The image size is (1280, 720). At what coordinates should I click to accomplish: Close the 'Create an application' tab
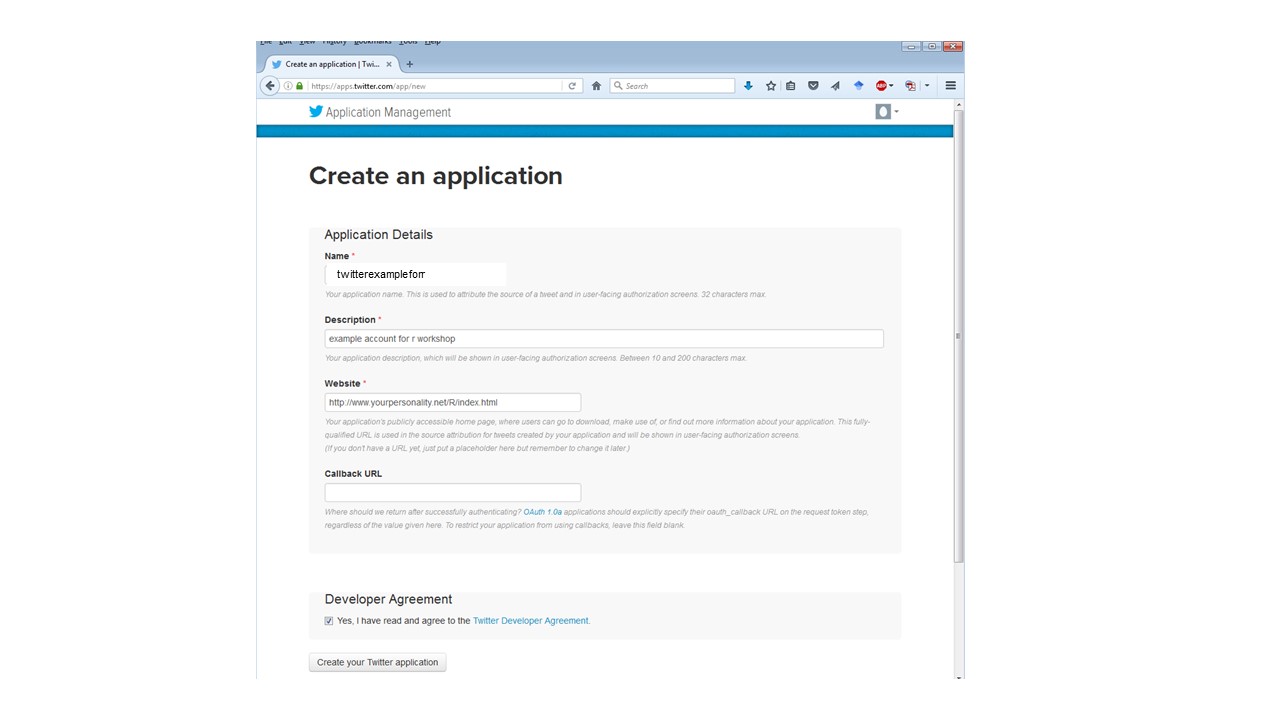tap(389, 64)
